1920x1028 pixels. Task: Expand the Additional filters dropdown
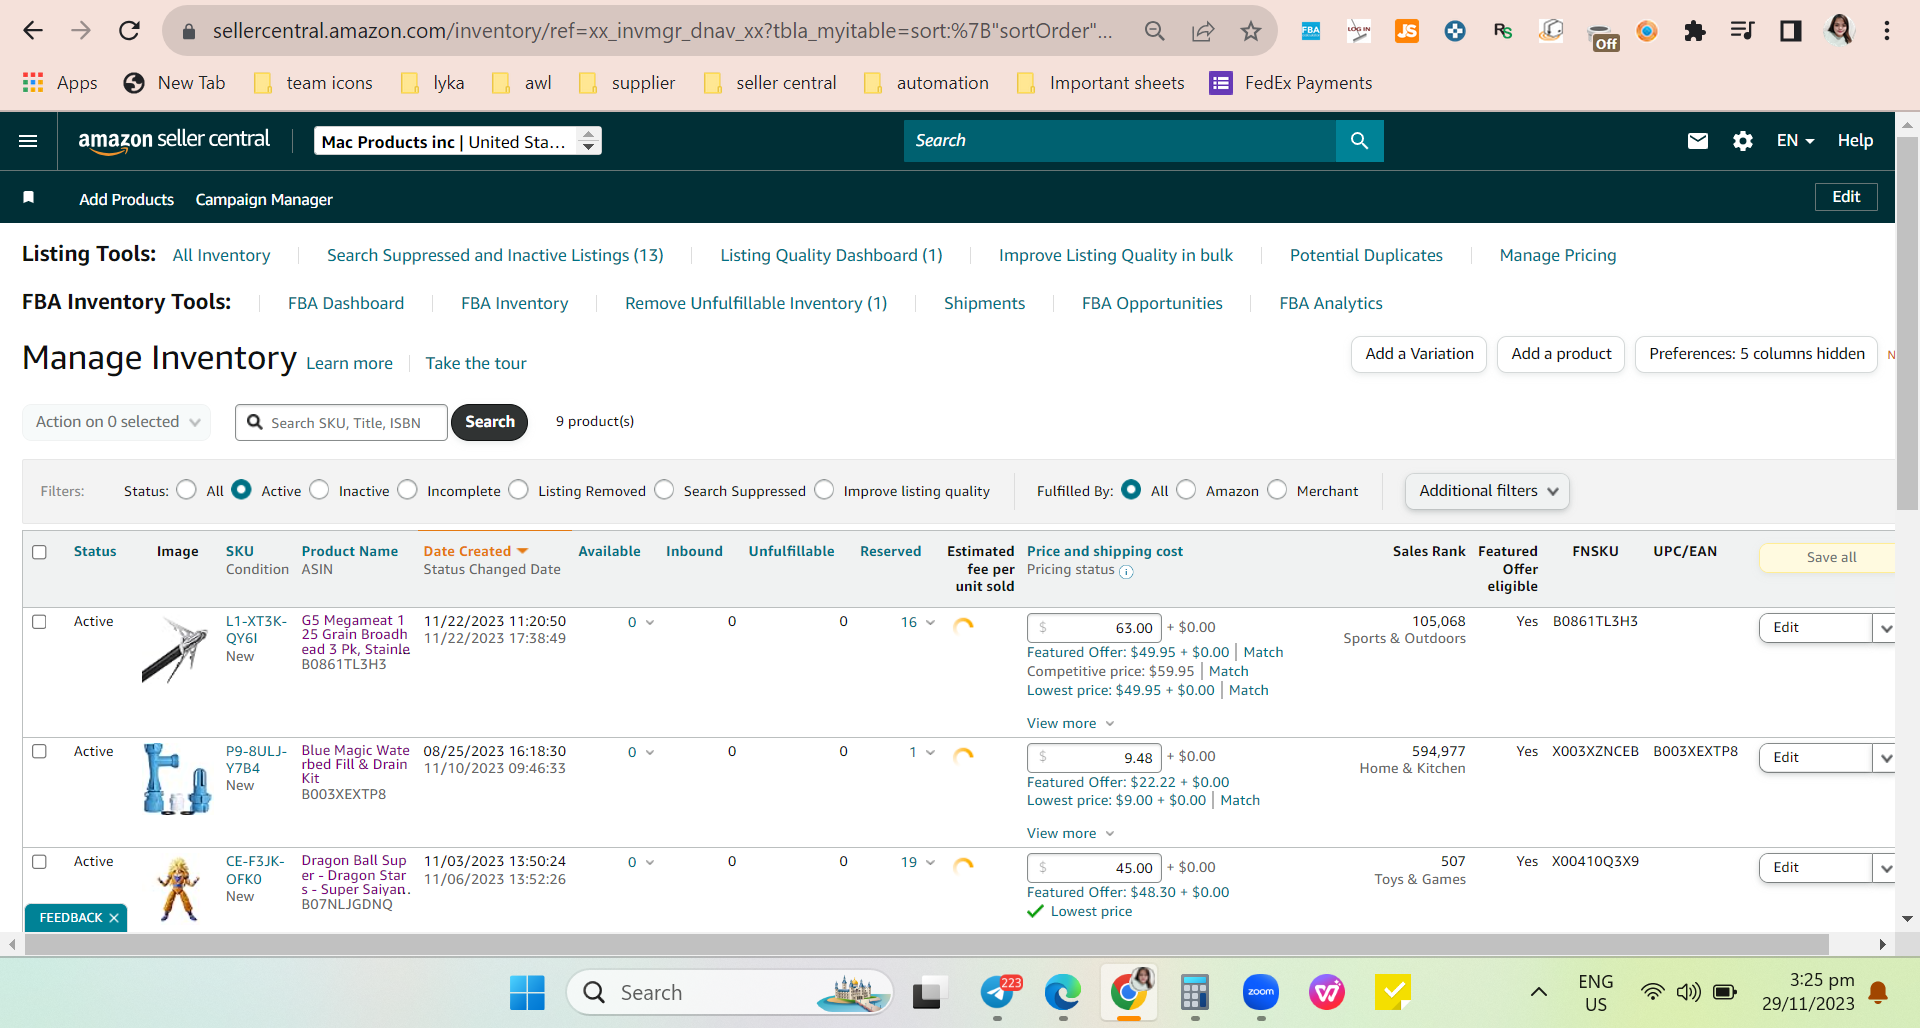(1487, 491)
